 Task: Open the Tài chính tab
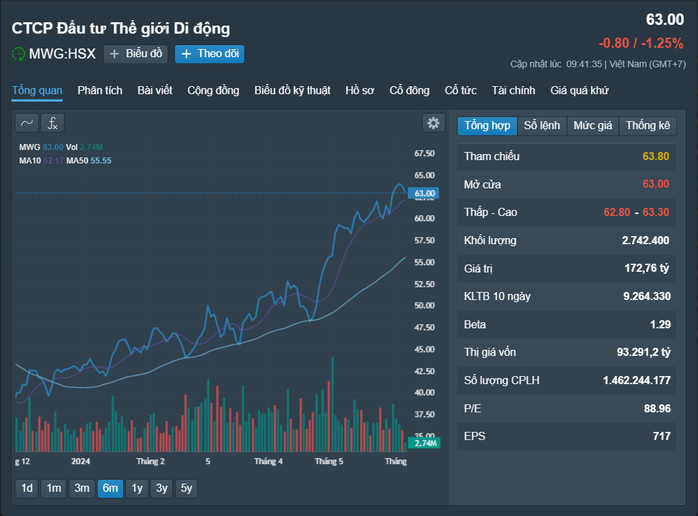pos(513,90)
